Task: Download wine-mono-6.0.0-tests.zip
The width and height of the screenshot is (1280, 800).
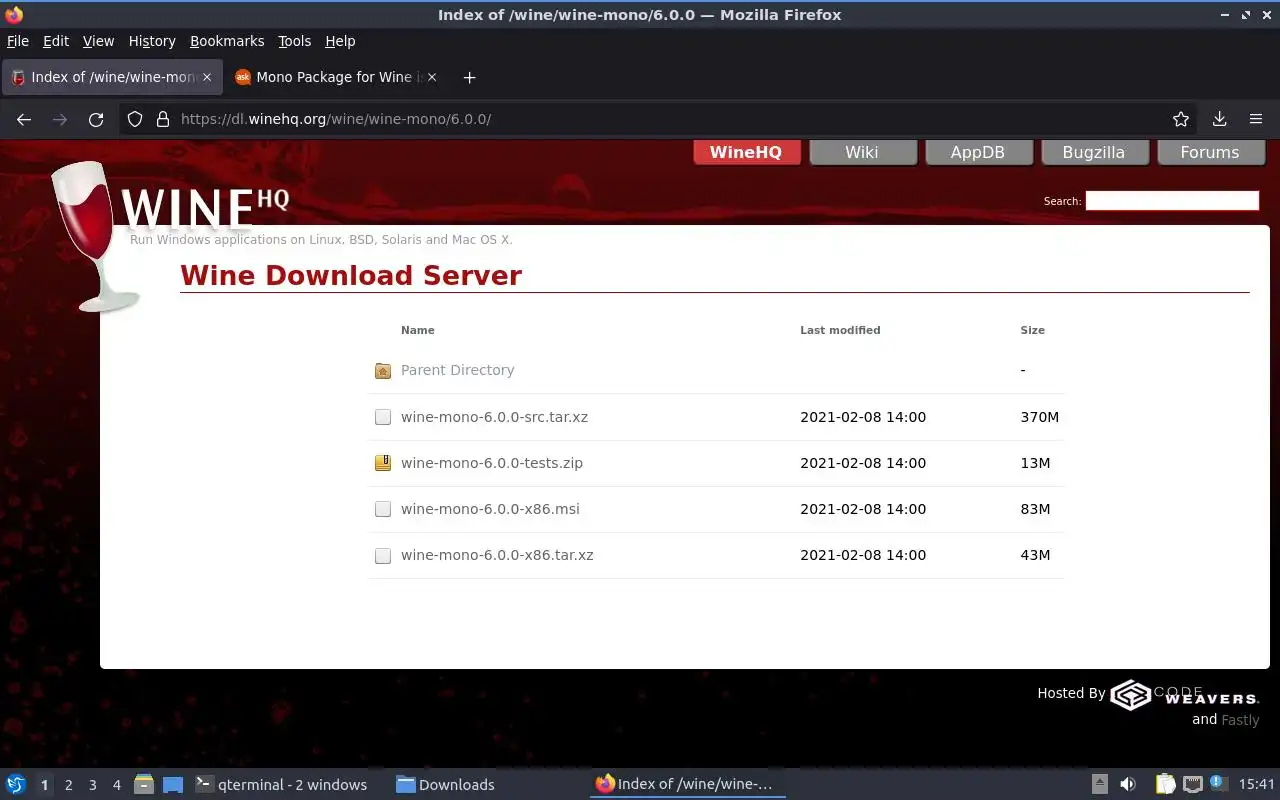Action: 492,463
